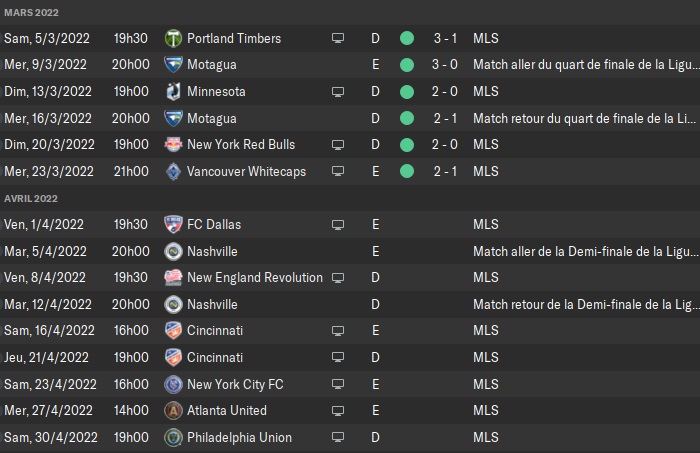Click the MLS competition on FC Dallas row
The height and width of the screenshot is (453, 700).
click(x=486, y=224)
